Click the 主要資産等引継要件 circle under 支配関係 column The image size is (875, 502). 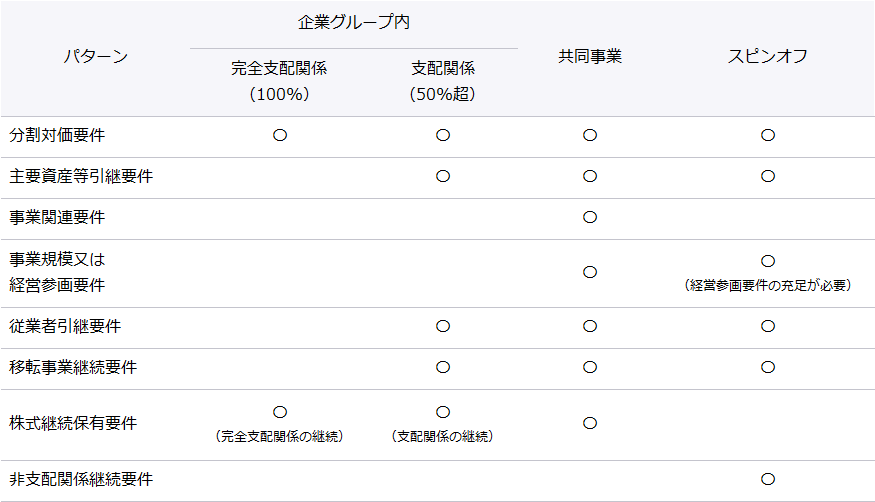443,176
